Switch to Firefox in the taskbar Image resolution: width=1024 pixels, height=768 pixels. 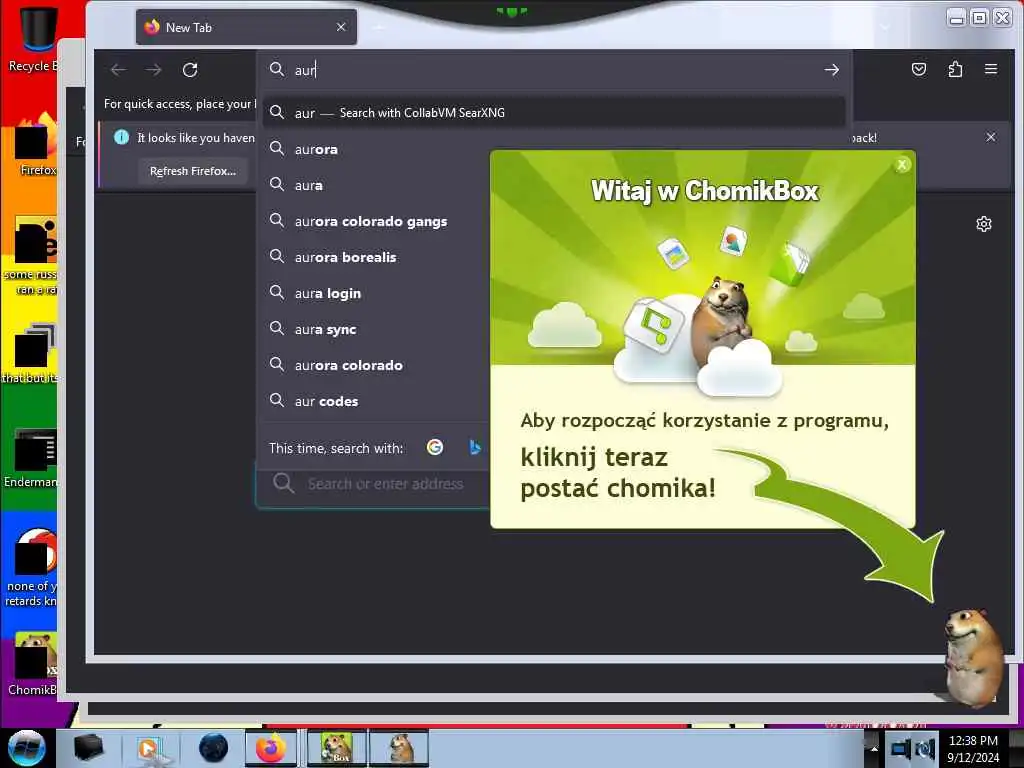point(272,748)
